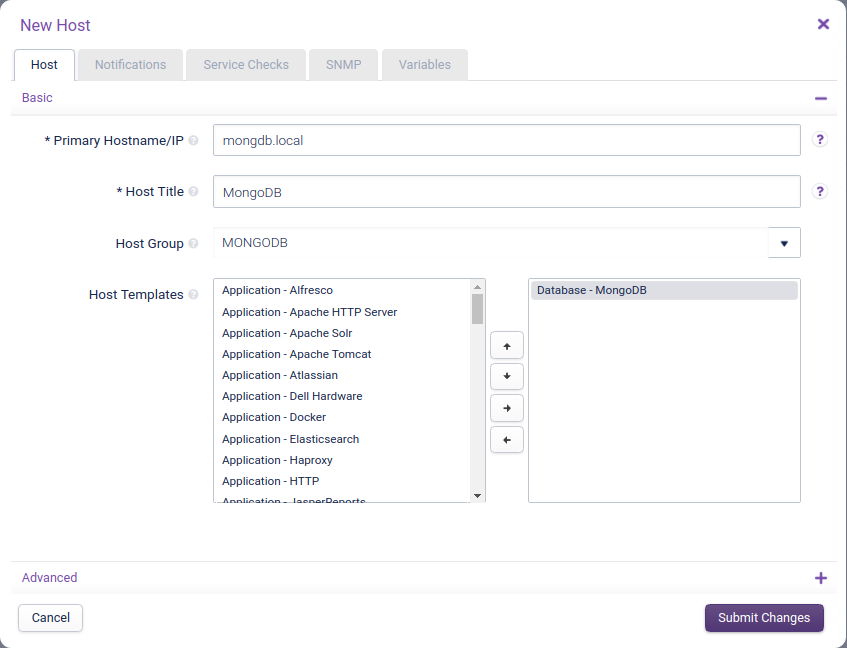
Task: Click the Cancel button
Action: coord(50,618)
